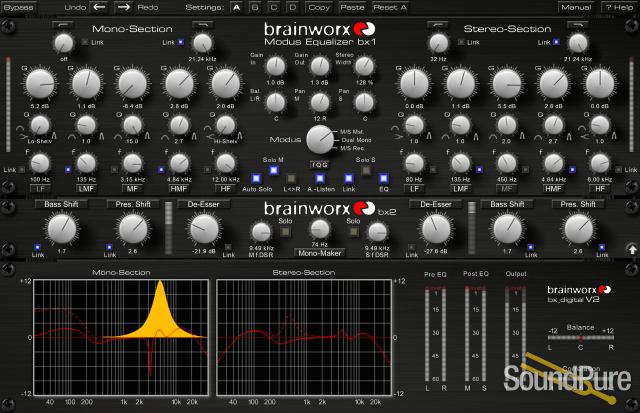Screen dimensions: 640x413
Task: Click the Gain In knob
Action: click(x=276, y=67)
